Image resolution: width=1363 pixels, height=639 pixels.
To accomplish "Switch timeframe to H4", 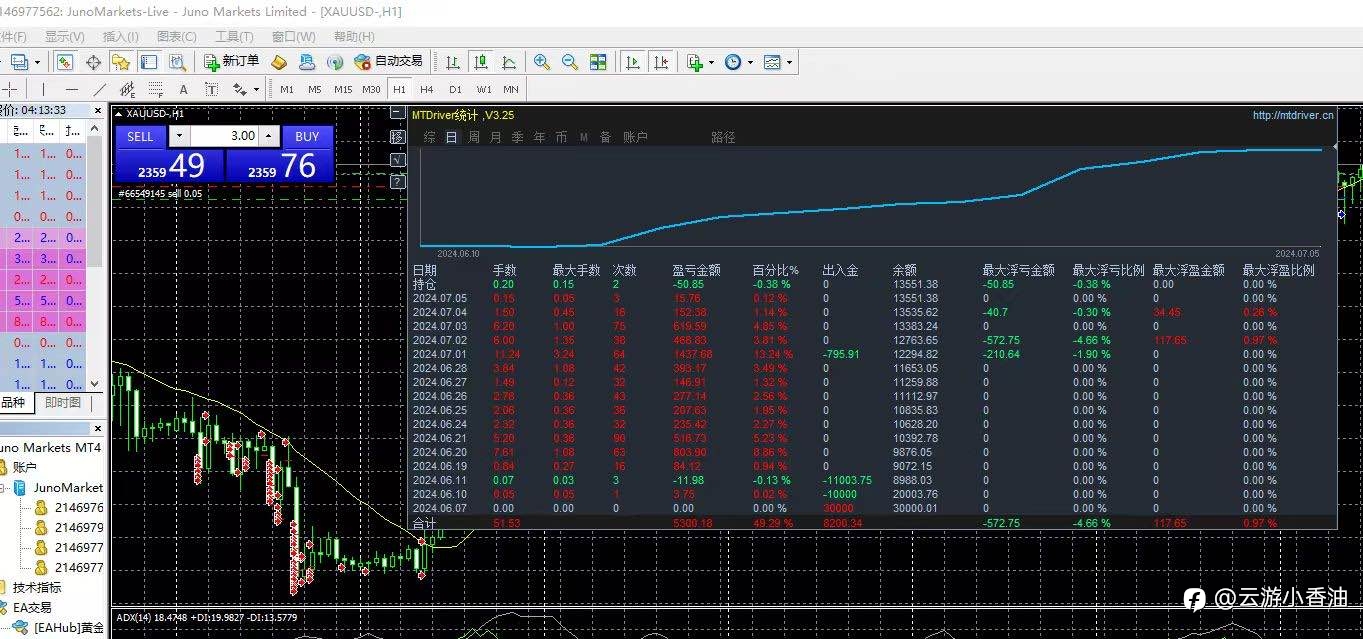I will [427, 89].
